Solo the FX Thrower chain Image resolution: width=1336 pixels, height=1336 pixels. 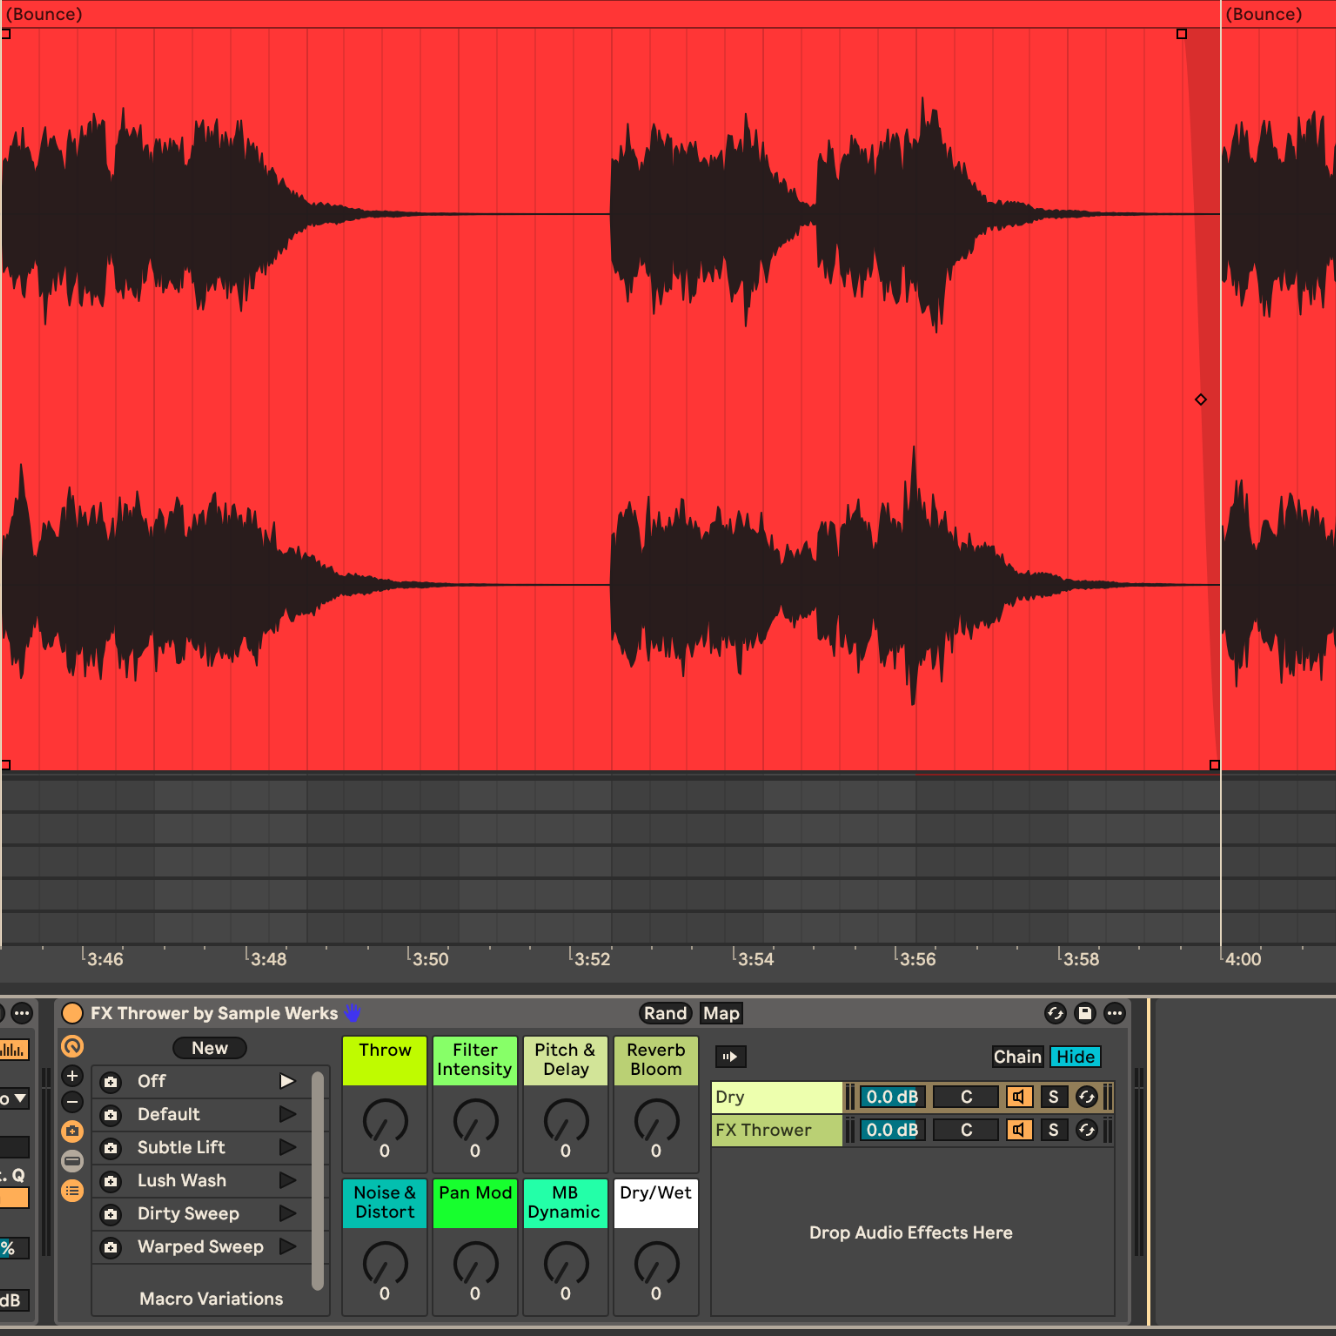click(1052, 1130)
